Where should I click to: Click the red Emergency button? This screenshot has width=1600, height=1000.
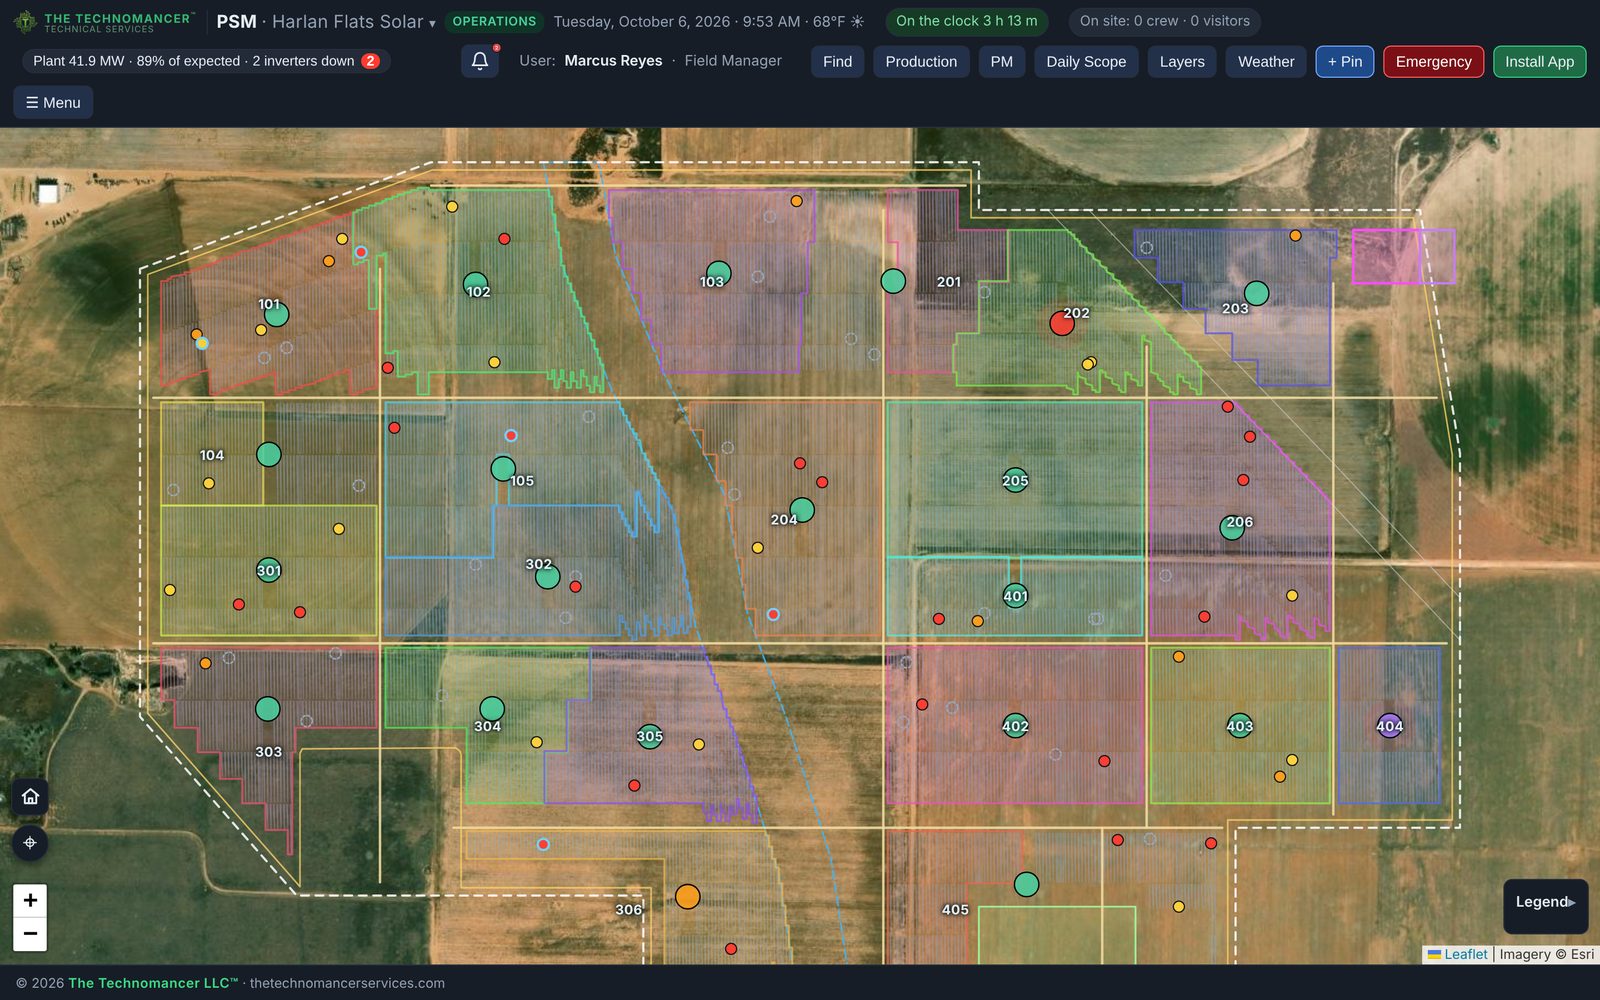(x=1433, y=61)
